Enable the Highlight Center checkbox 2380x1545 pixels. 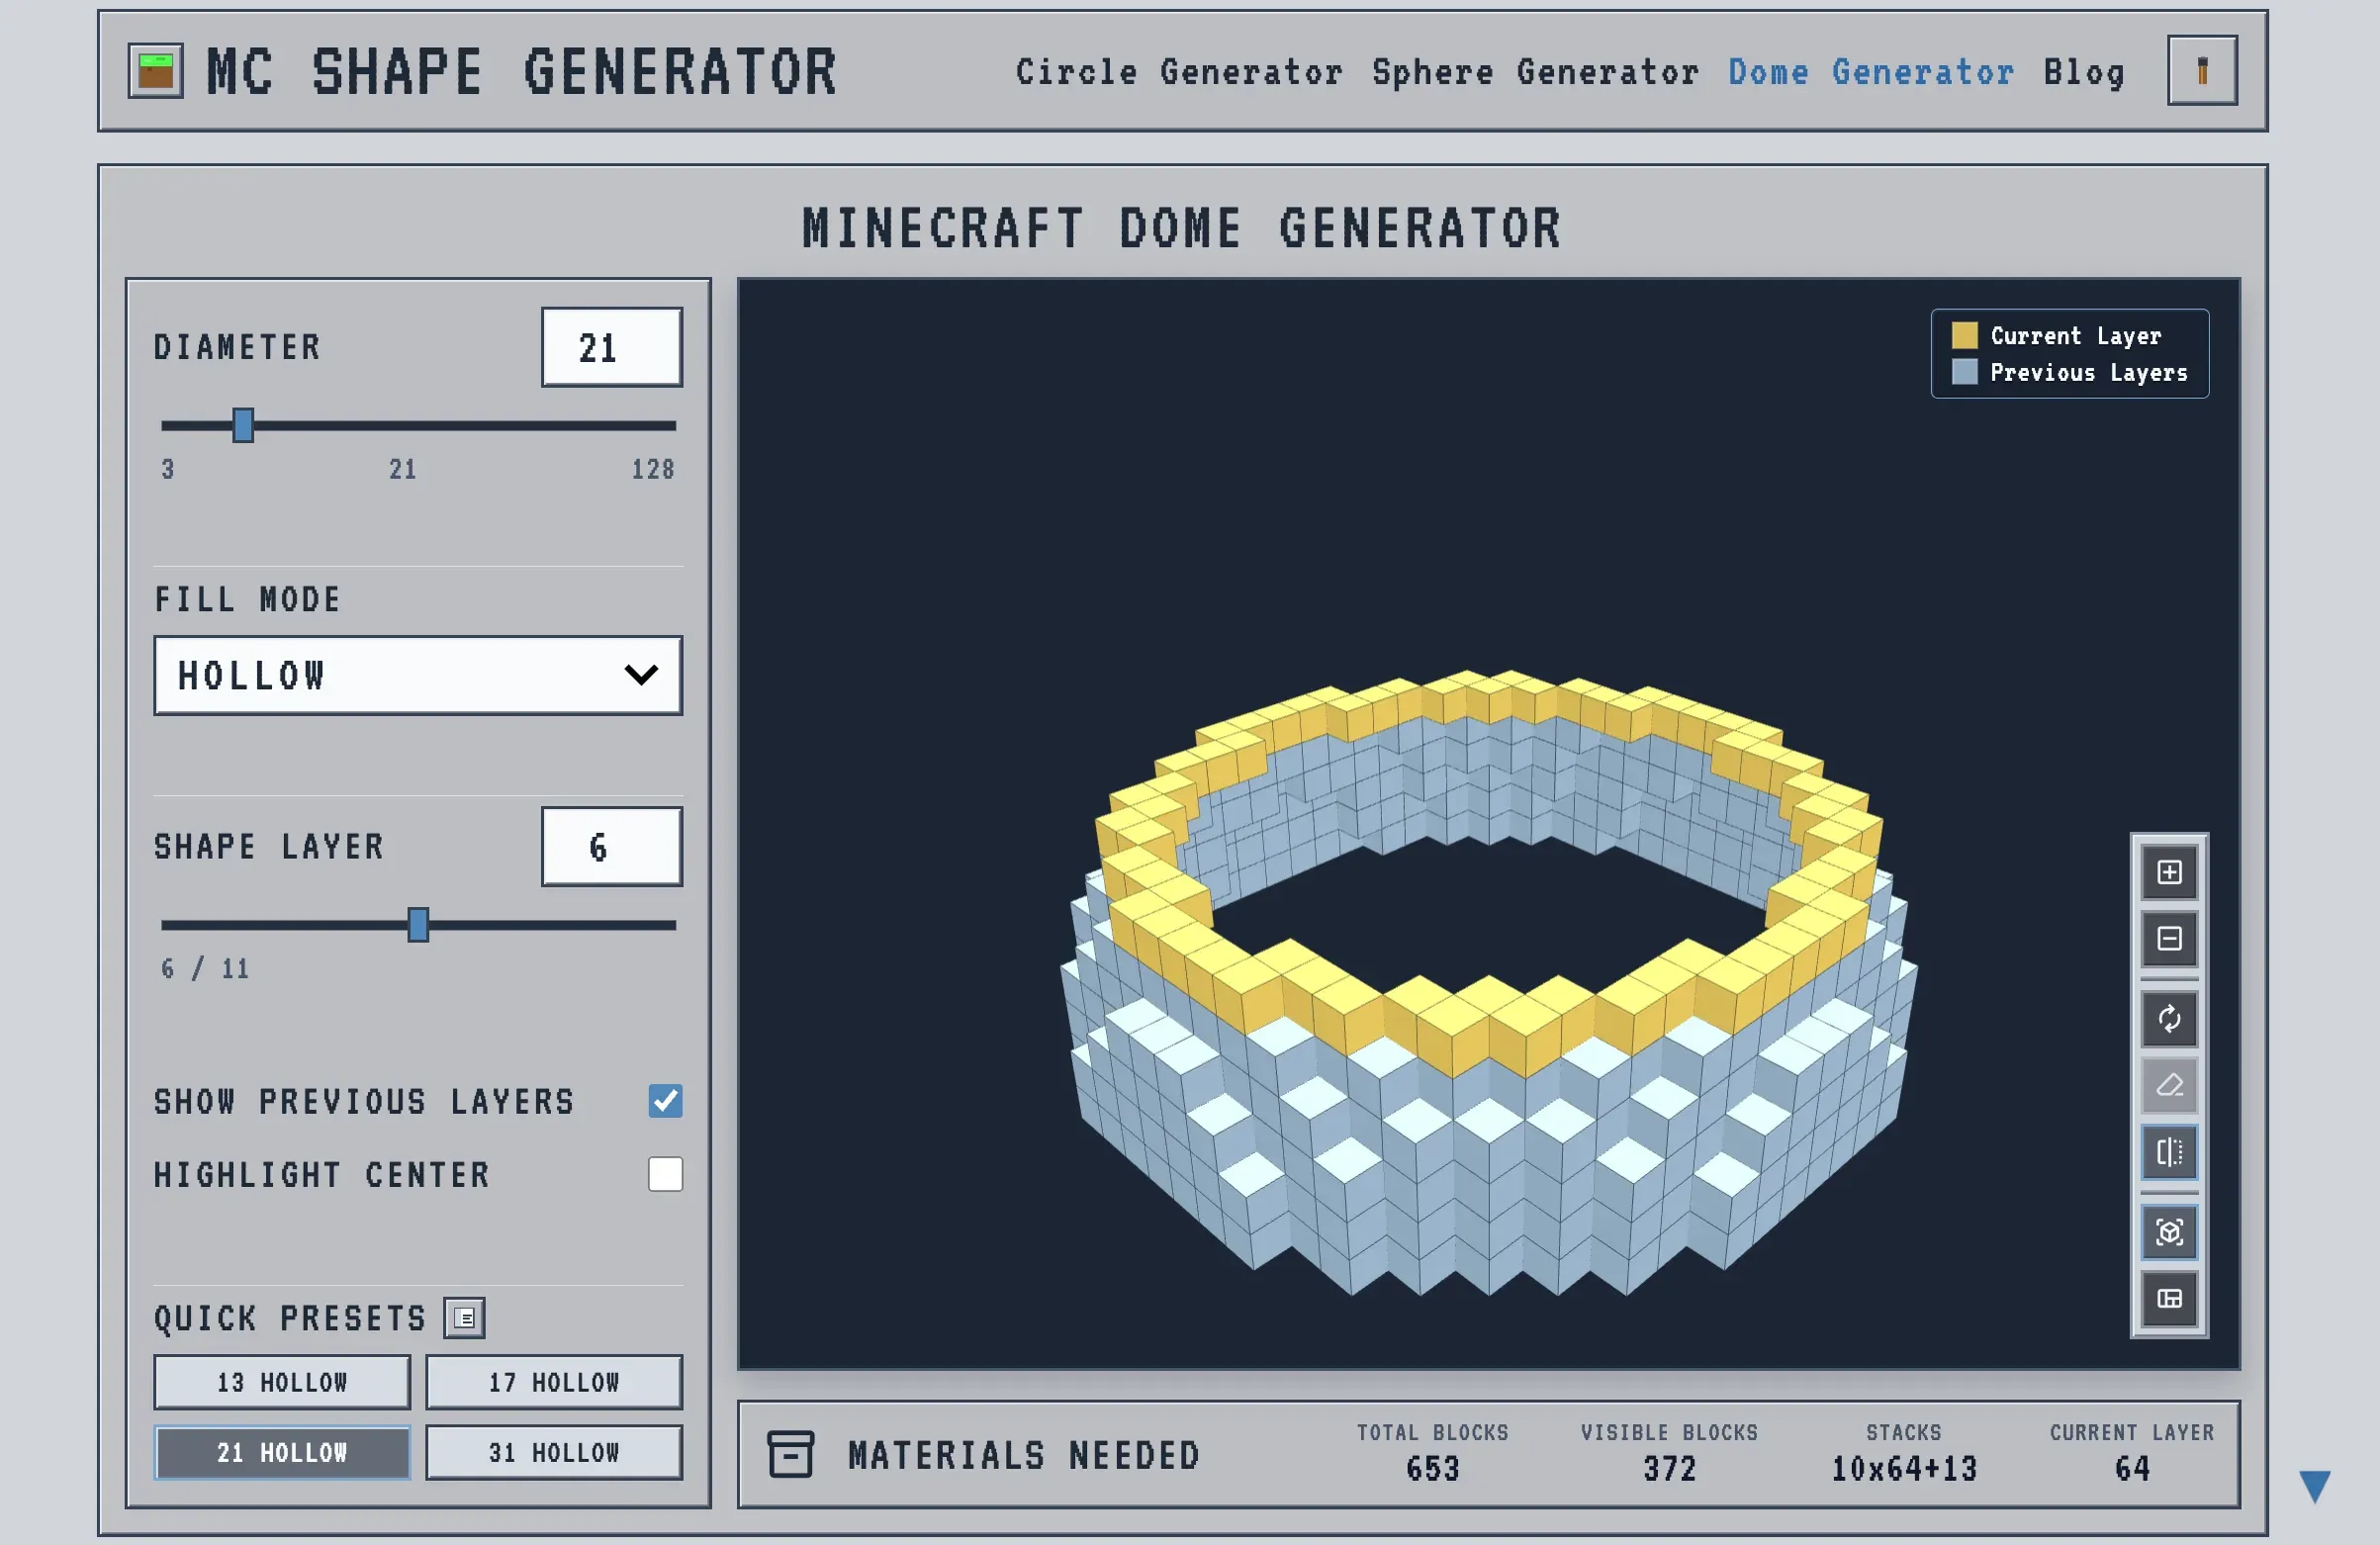click(x=665, y=1174)
